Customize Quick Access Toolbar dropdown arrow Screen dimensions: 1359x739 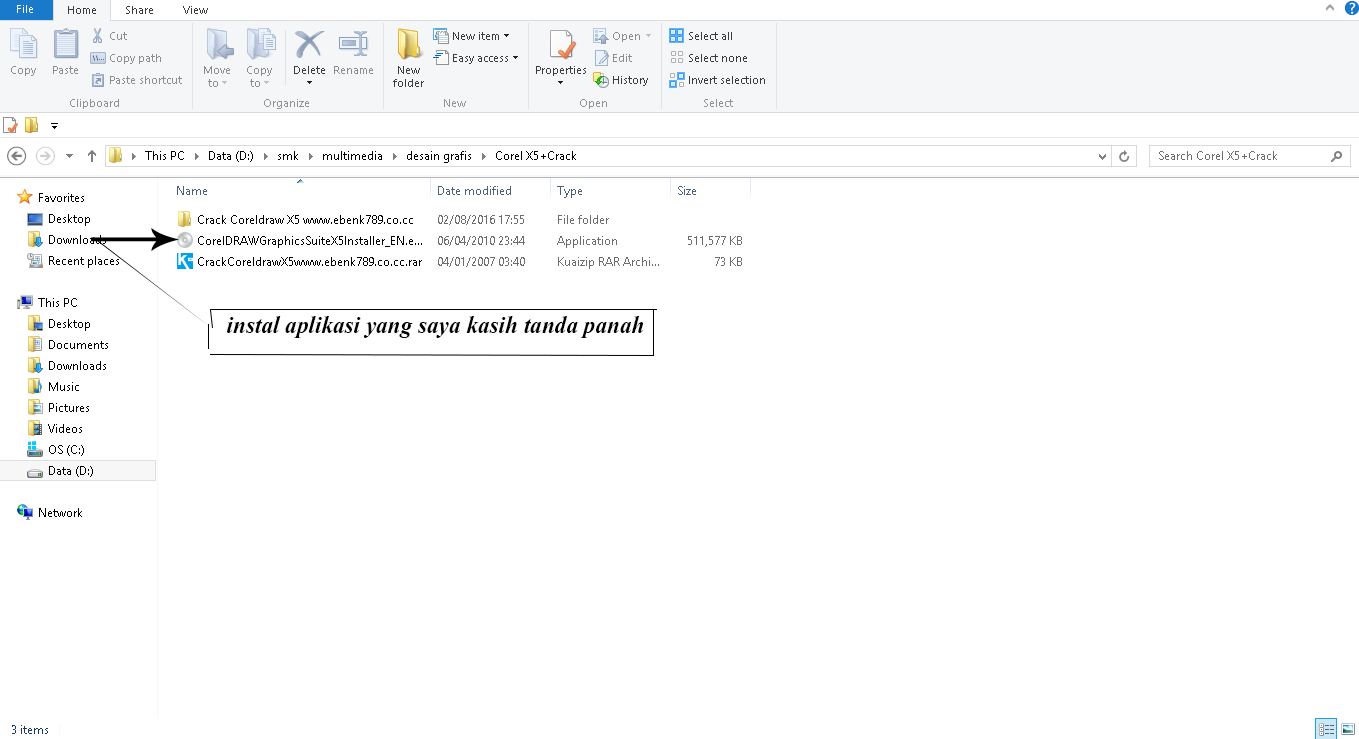coord(54,126)
